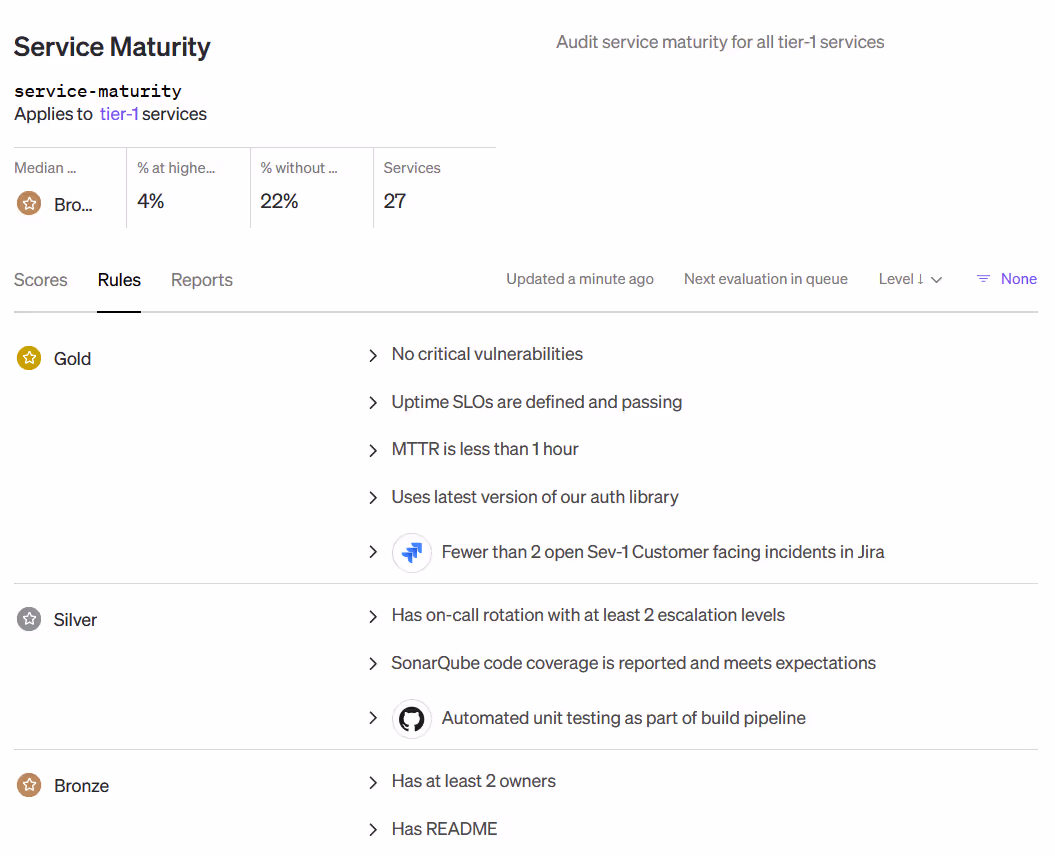The height and width of the screenshot is (856, 1055).
Task: Click the Bronze level star badge icon
Action: [29, 785]
